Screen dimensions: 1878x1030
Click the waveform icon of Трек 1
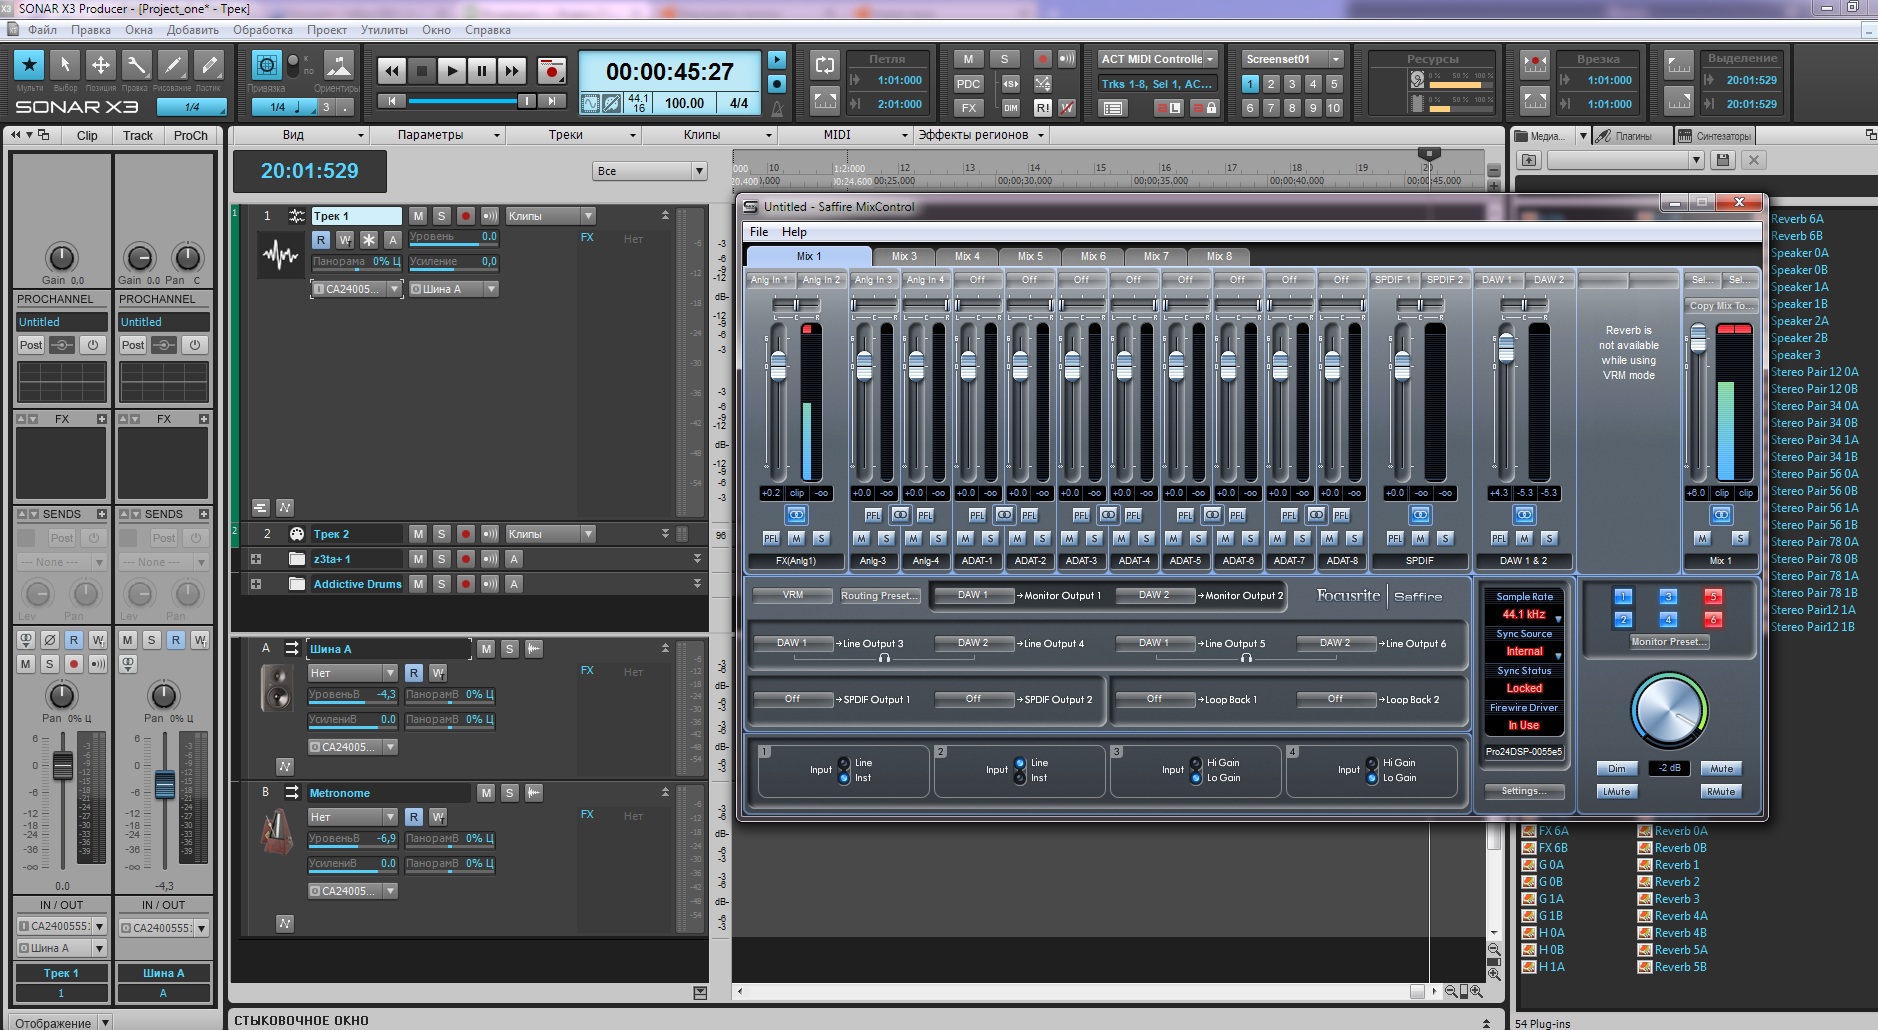point(280,255)
